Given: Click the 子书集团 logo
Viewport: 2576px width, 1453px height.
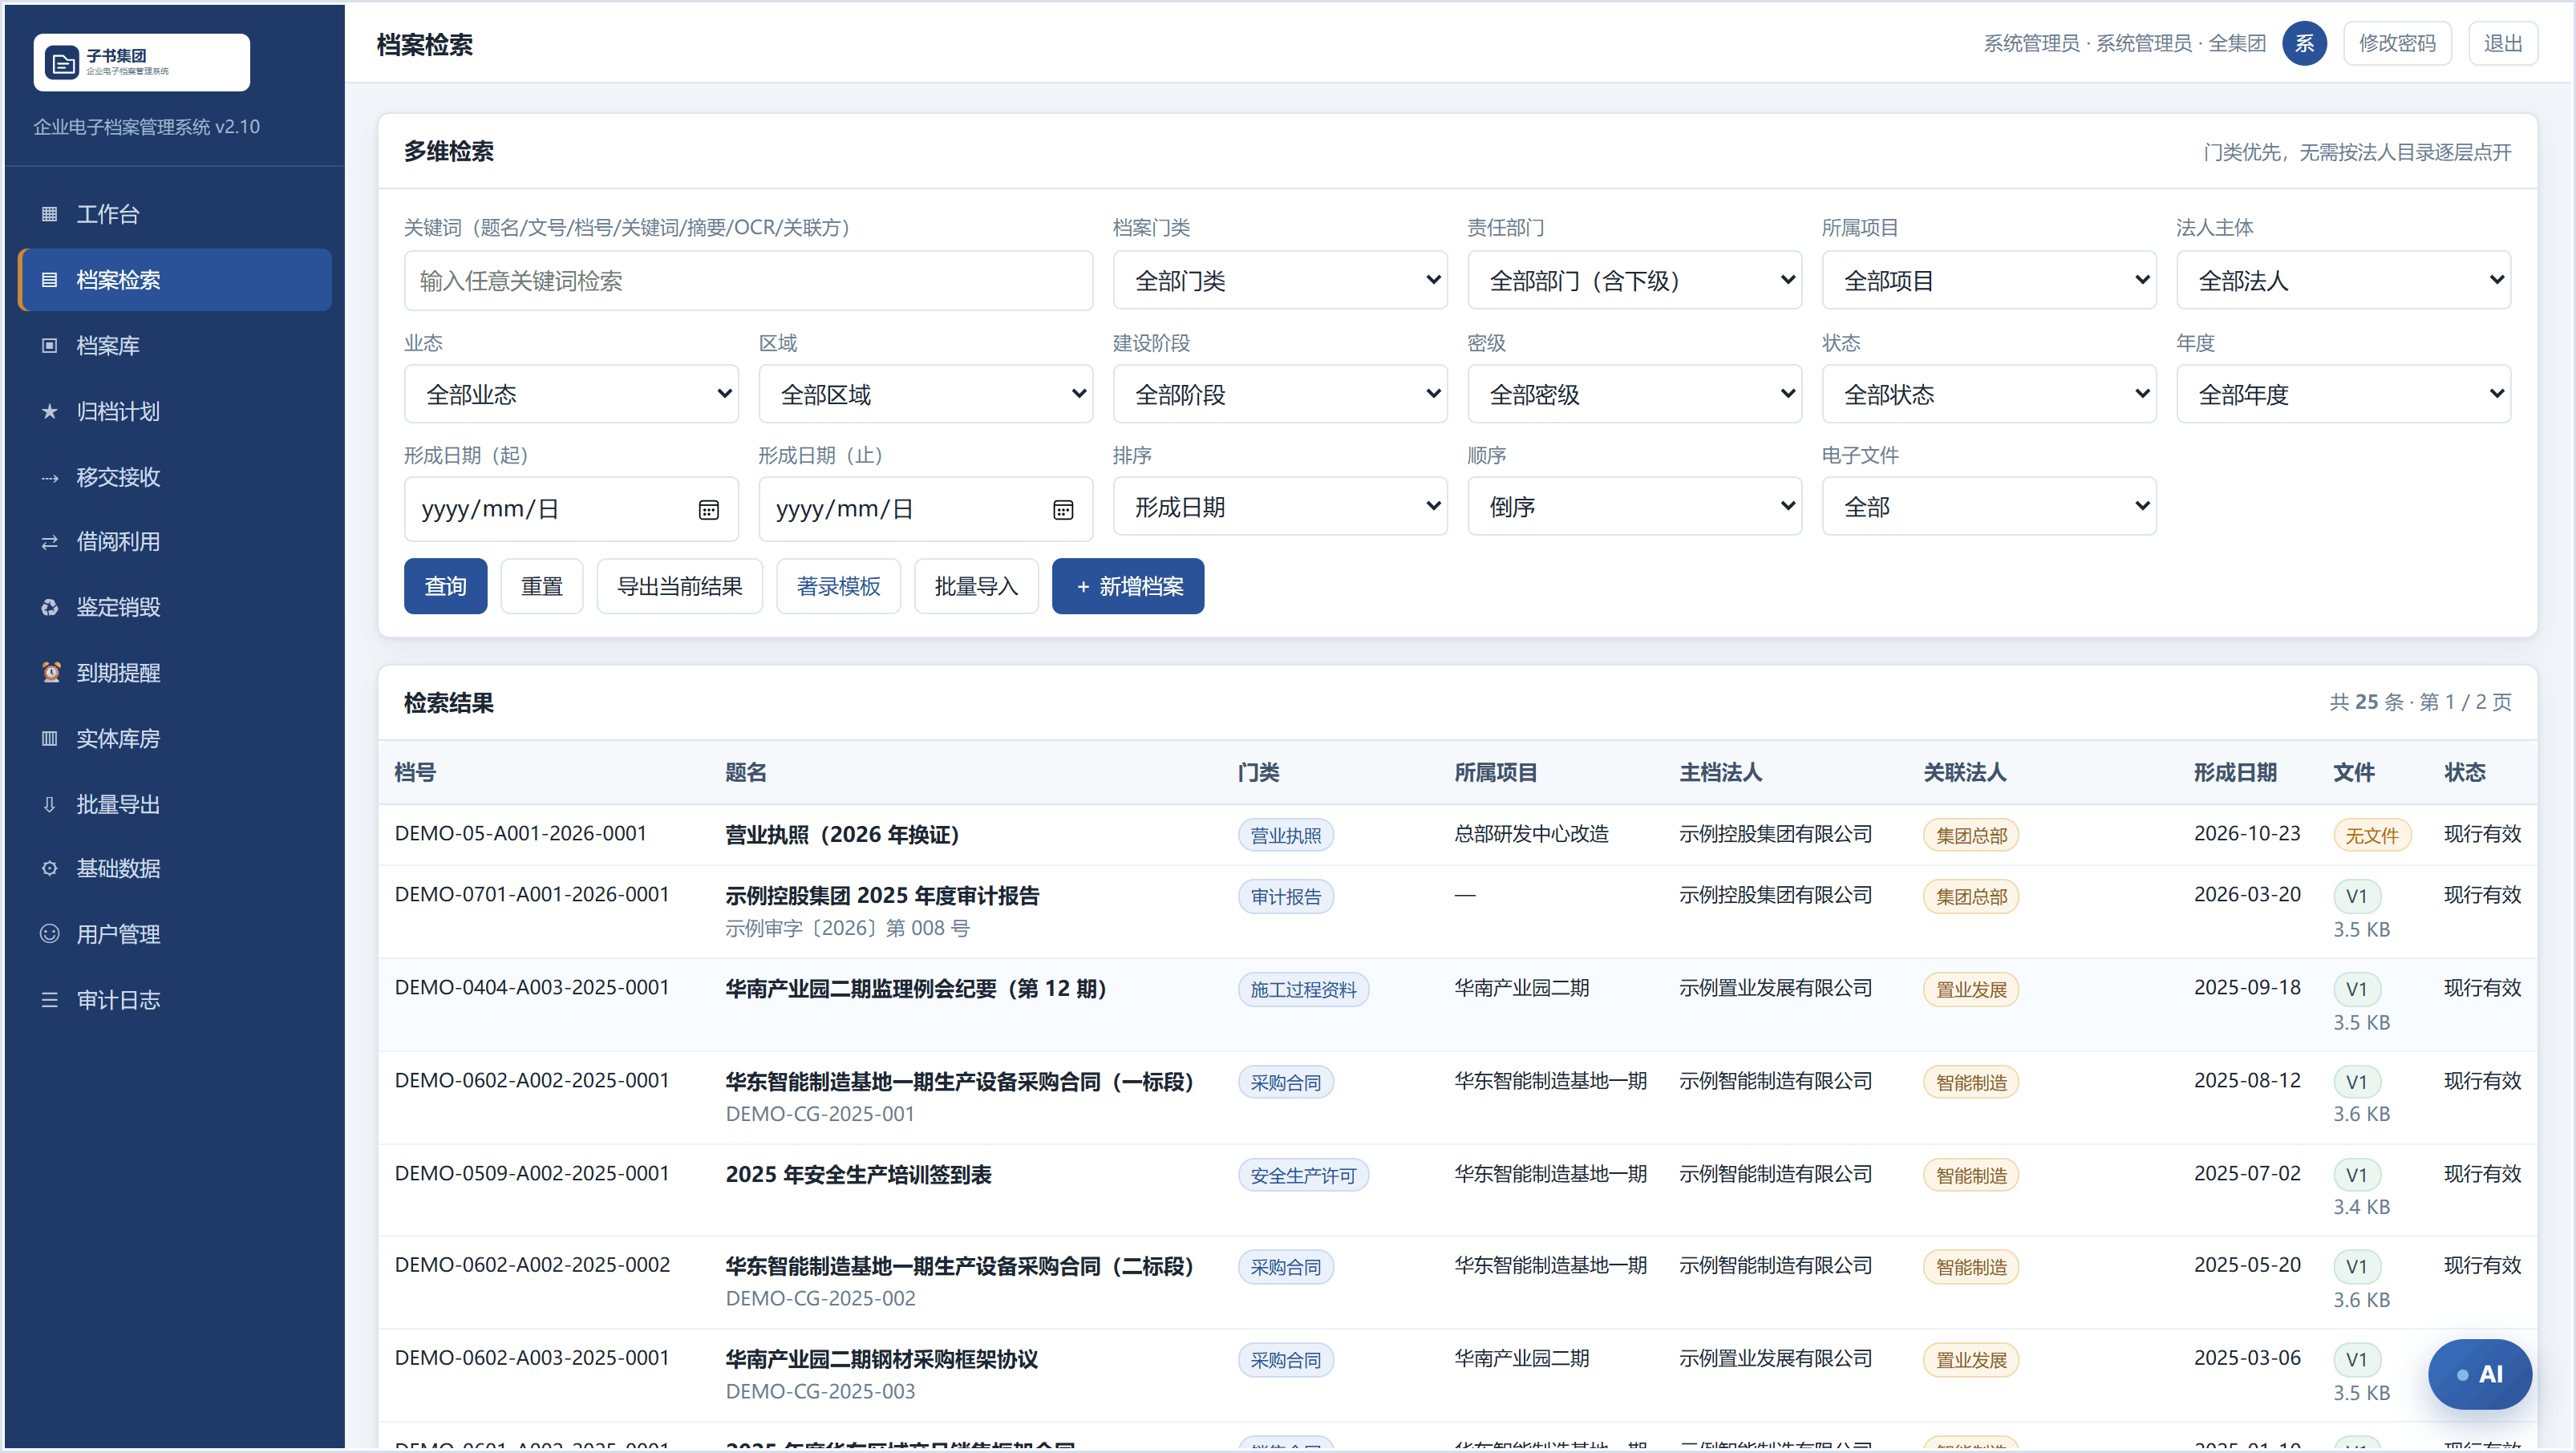Looking at the screenshot, I should tap(141, 62).
